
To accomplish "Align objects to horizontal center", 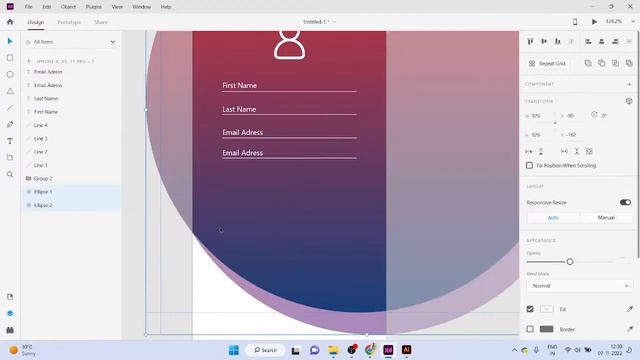I will tap(602, 41).
